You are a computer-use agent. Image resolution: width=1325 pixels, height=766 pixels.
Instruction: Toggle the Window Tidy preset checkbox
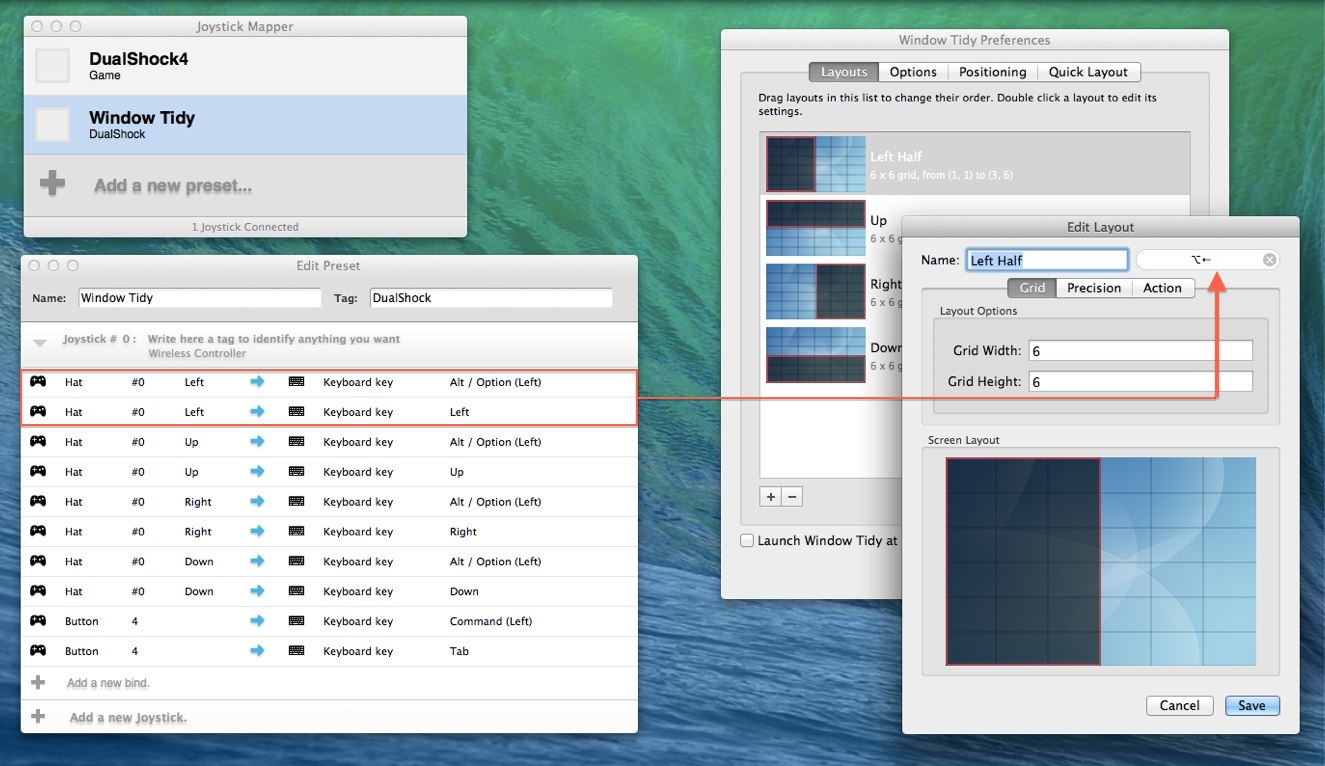[52, 125]
